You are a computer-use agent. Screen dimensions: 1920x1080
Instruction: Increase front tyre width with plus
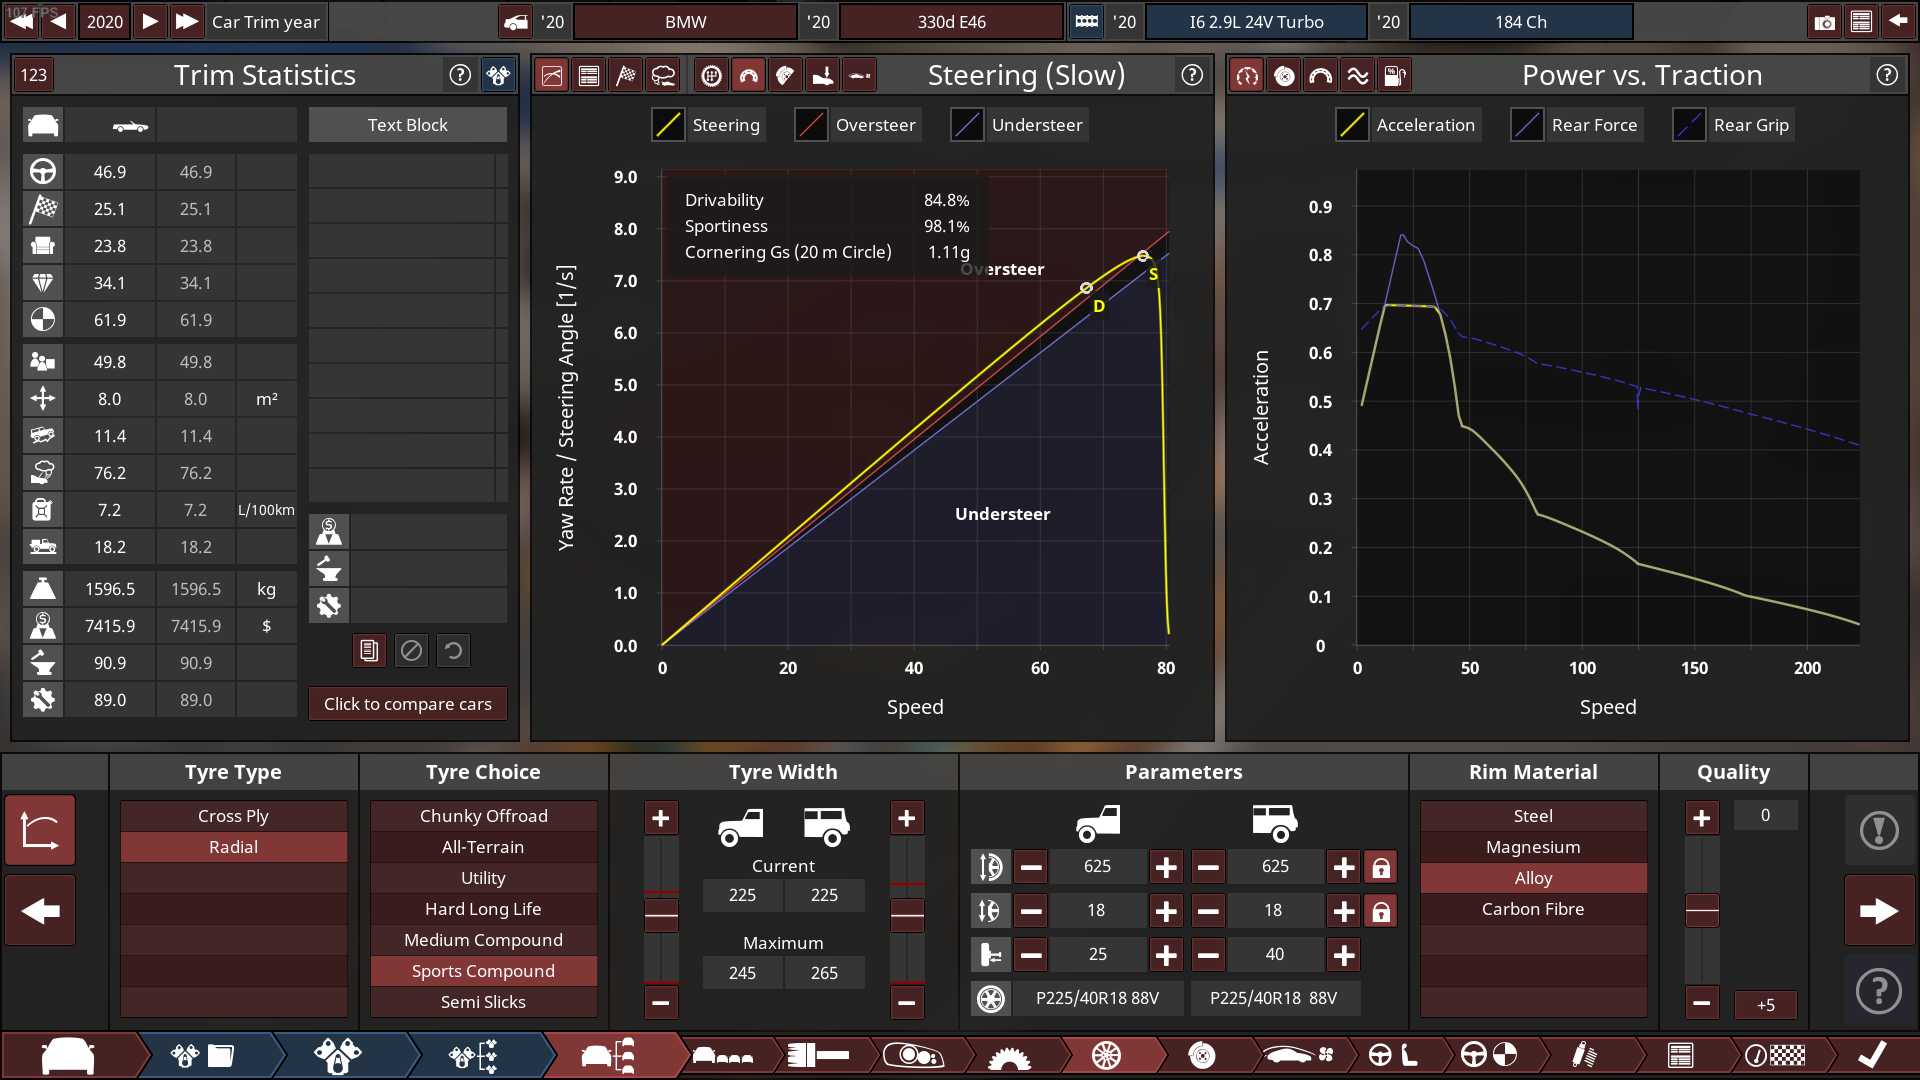click(661, 819)
